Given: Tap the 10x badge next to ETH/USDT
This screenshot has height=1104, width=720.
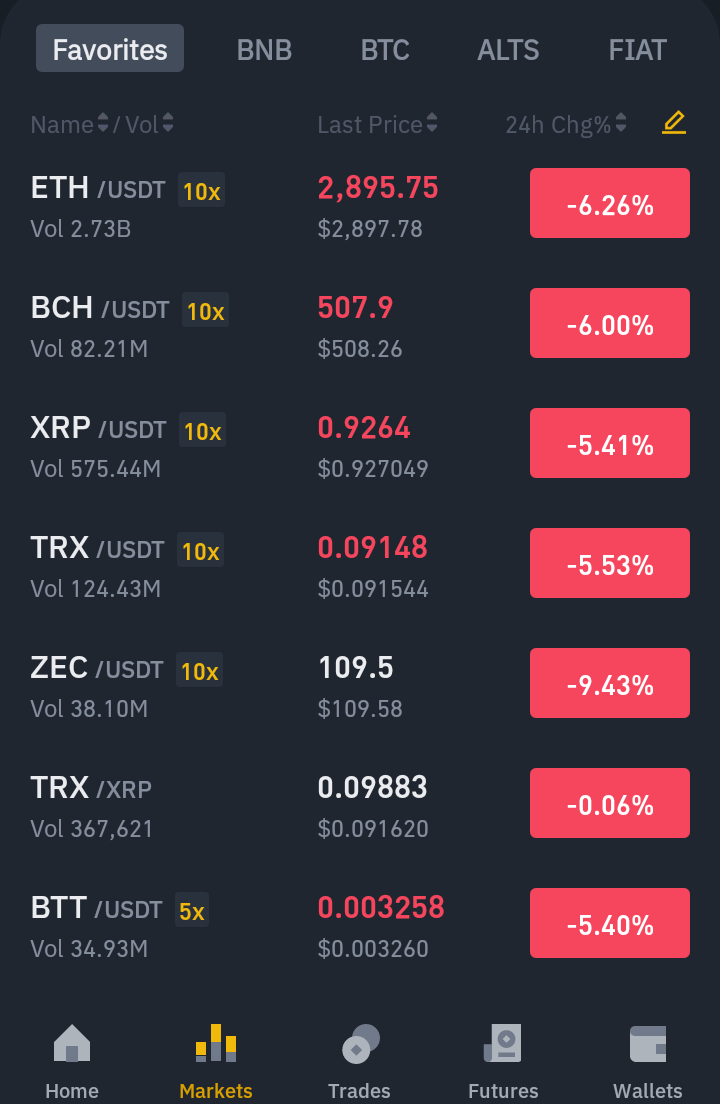Looking at the screenshot, I should click(x=201, y=190).
